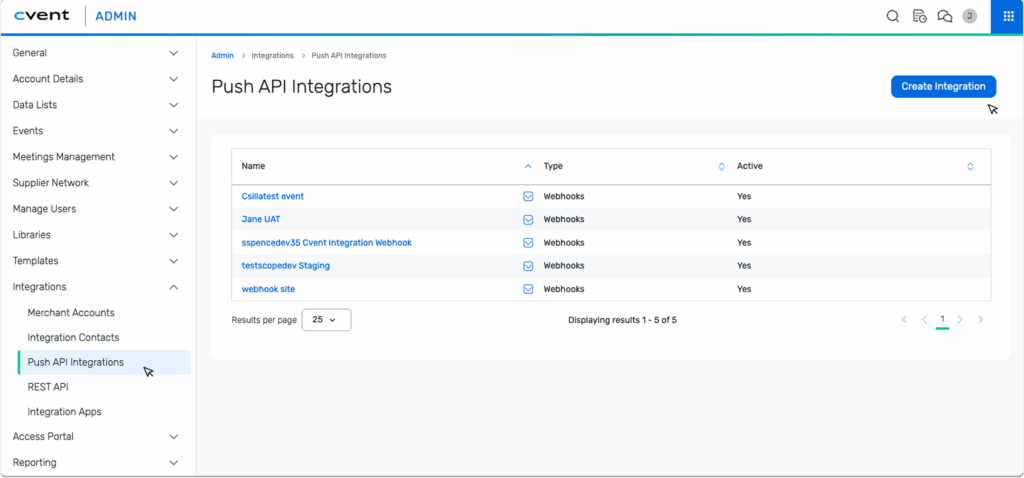Screen dimensions: 1024x478
Task: Open Merchant Accounts in sidebar
Action: tap(71, 313)
